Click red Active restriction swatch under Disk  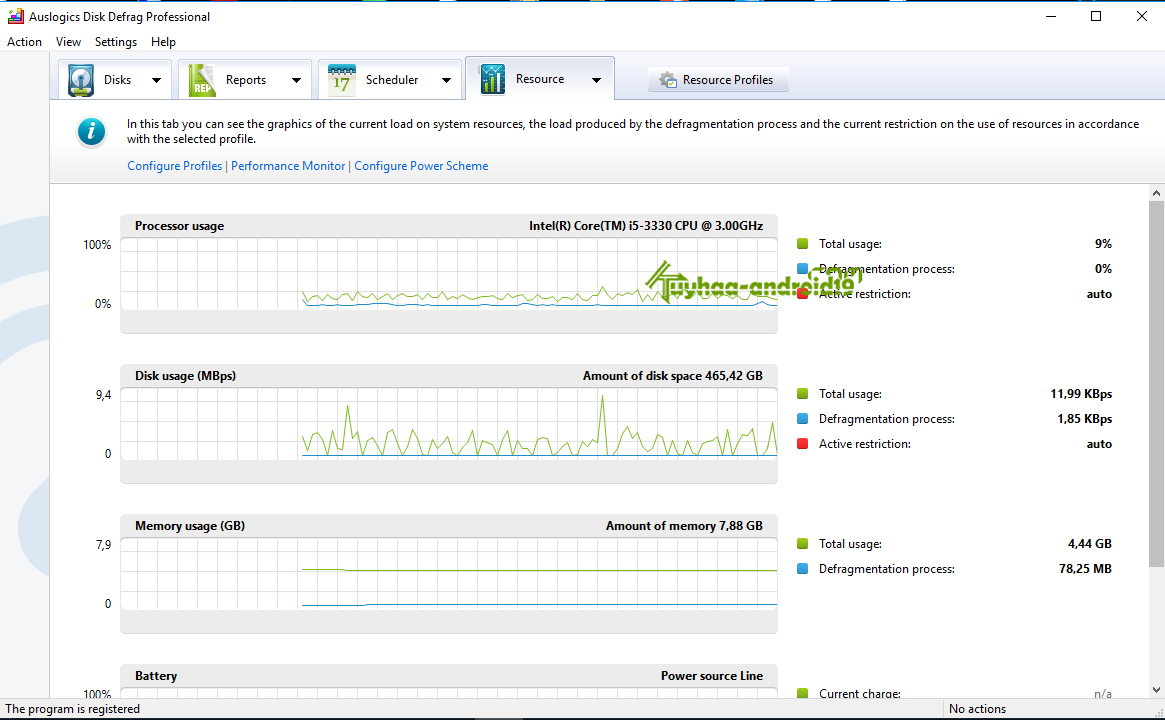click(802, 444)
